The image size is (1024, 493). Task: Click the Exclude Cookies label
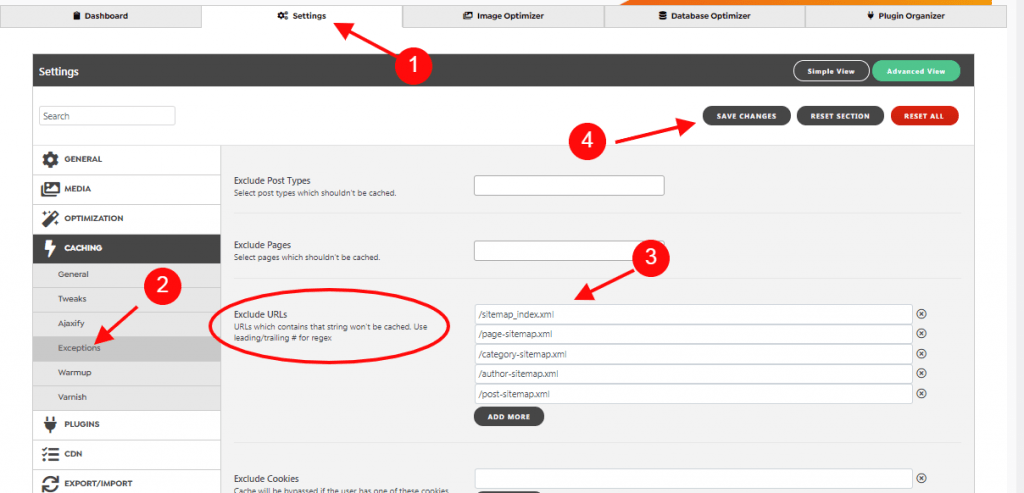pyautogui.click(x=266, y=479)
